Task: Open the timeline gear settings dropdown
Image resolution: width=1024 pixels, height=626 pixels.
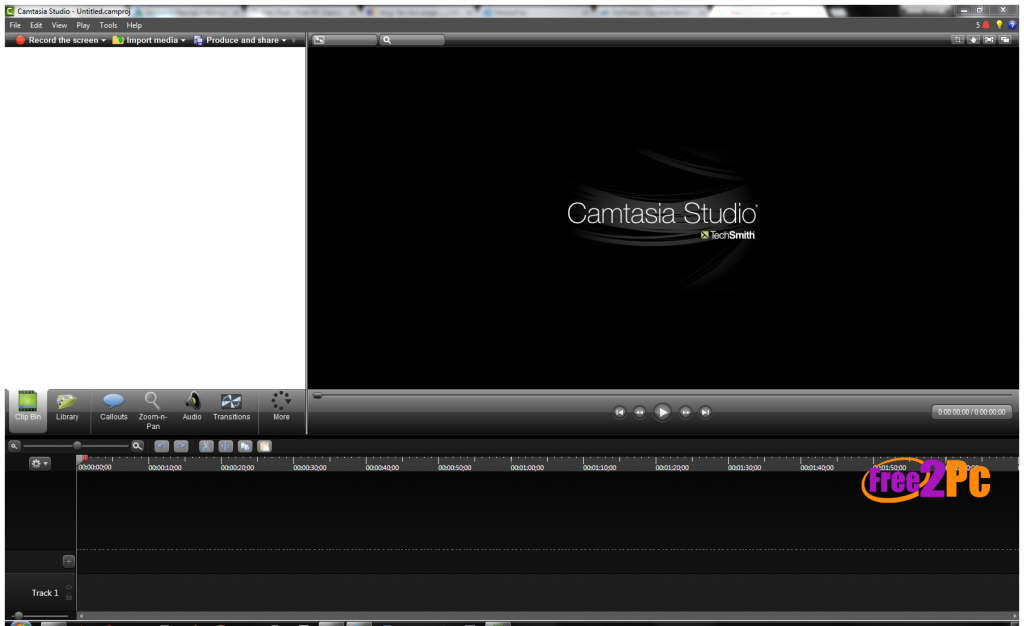Action: point(39,463)
